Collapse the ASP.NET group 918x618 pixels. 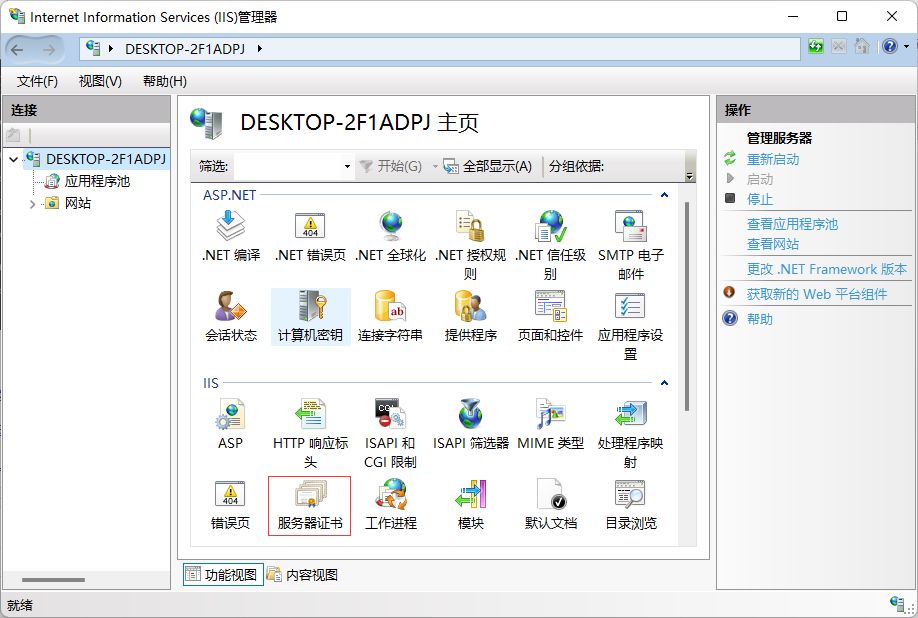pyautogui.click(x=664, y=195)
